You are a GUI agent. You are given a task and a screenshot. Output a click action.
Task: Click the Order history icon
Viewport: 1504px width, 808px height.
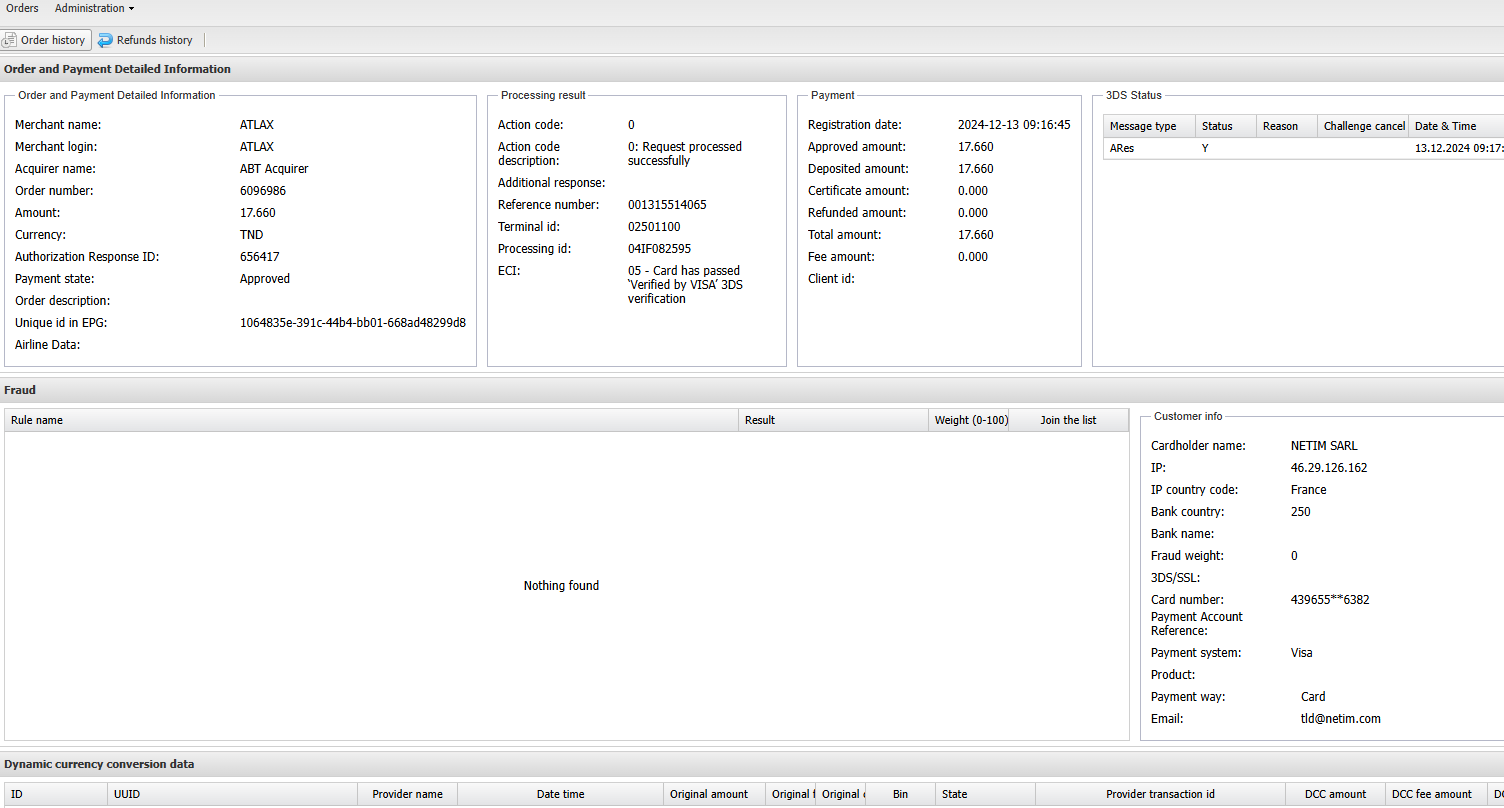(10, 40)
